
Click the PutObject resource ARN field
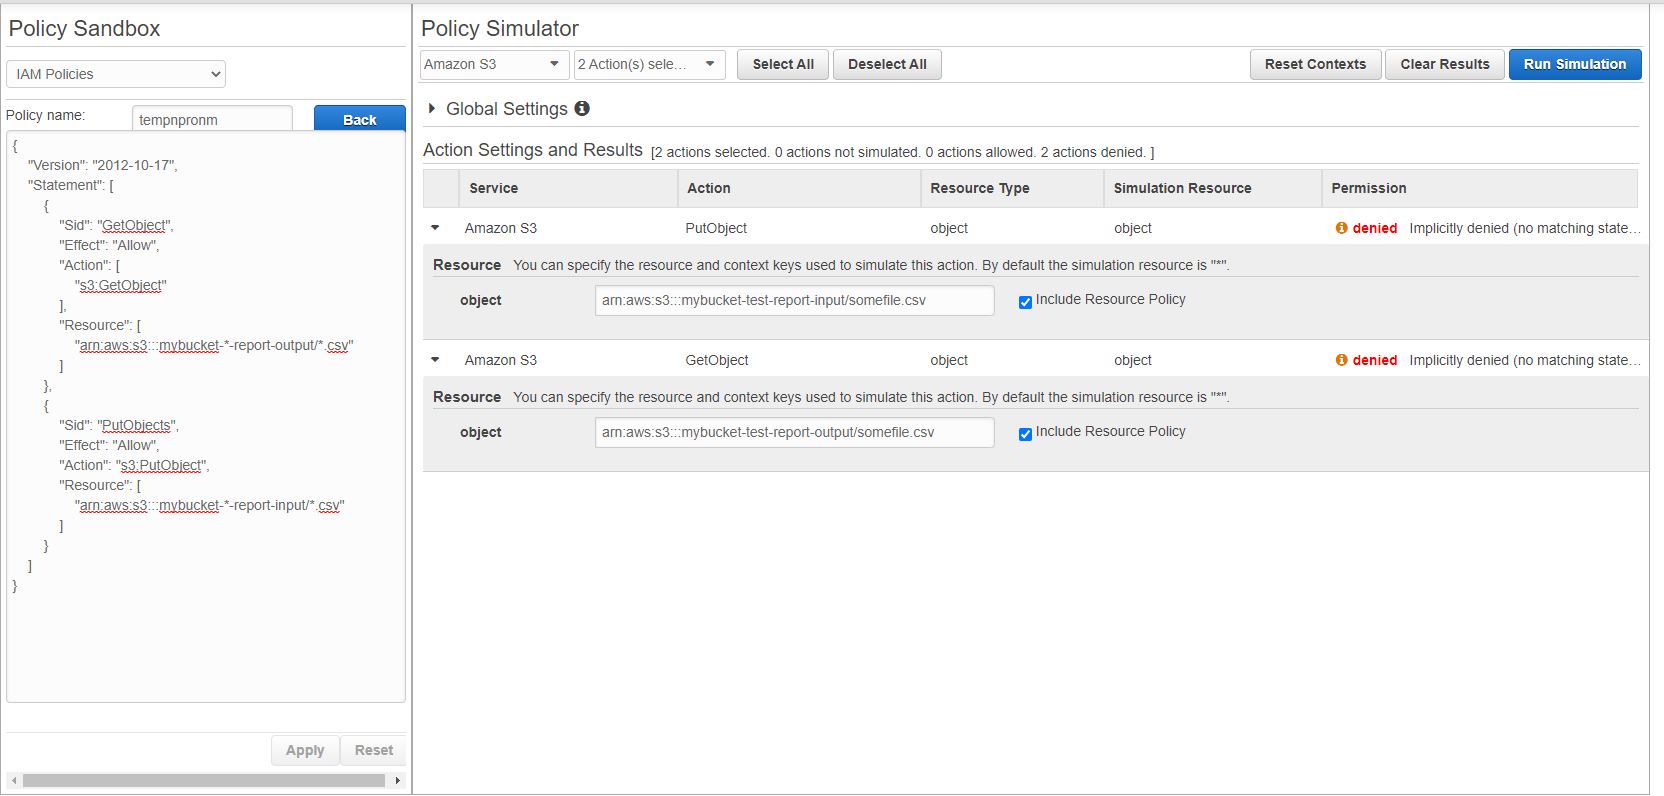click(794, 300)
